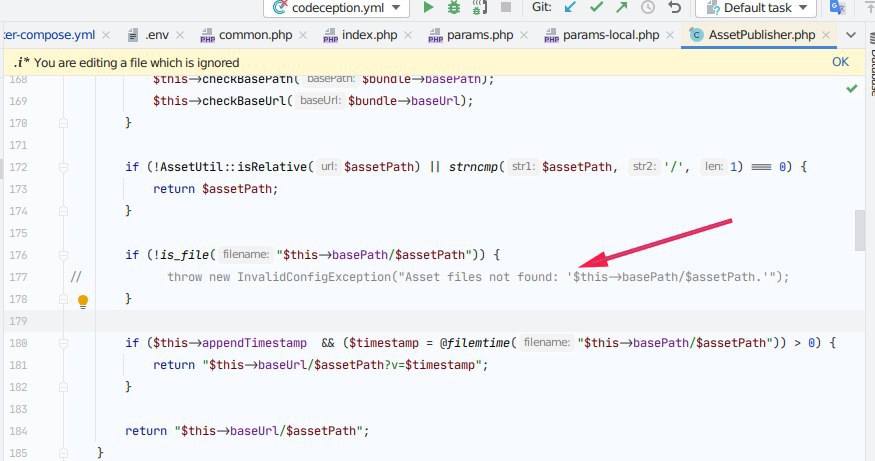The height and width of the screenshot is (461, 875).
Task: Toggle the fold marker at line 174
Action: click(64, 211)
